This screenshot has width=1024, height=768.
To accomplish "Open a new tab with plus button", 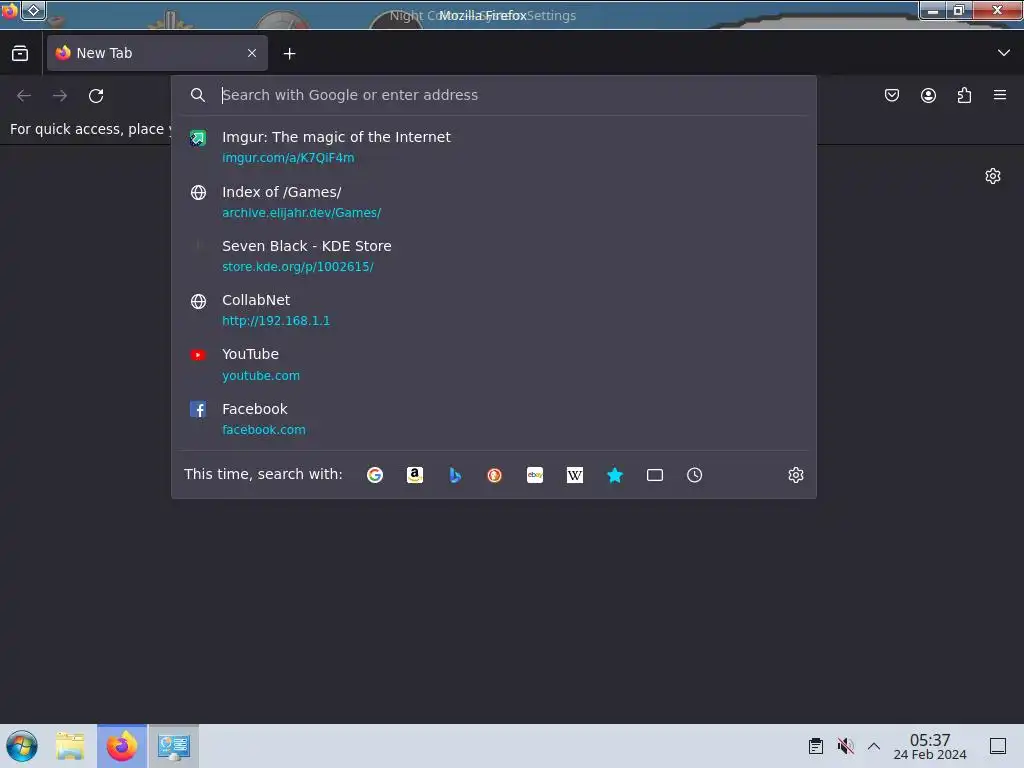I will click(x=289, y=54).
